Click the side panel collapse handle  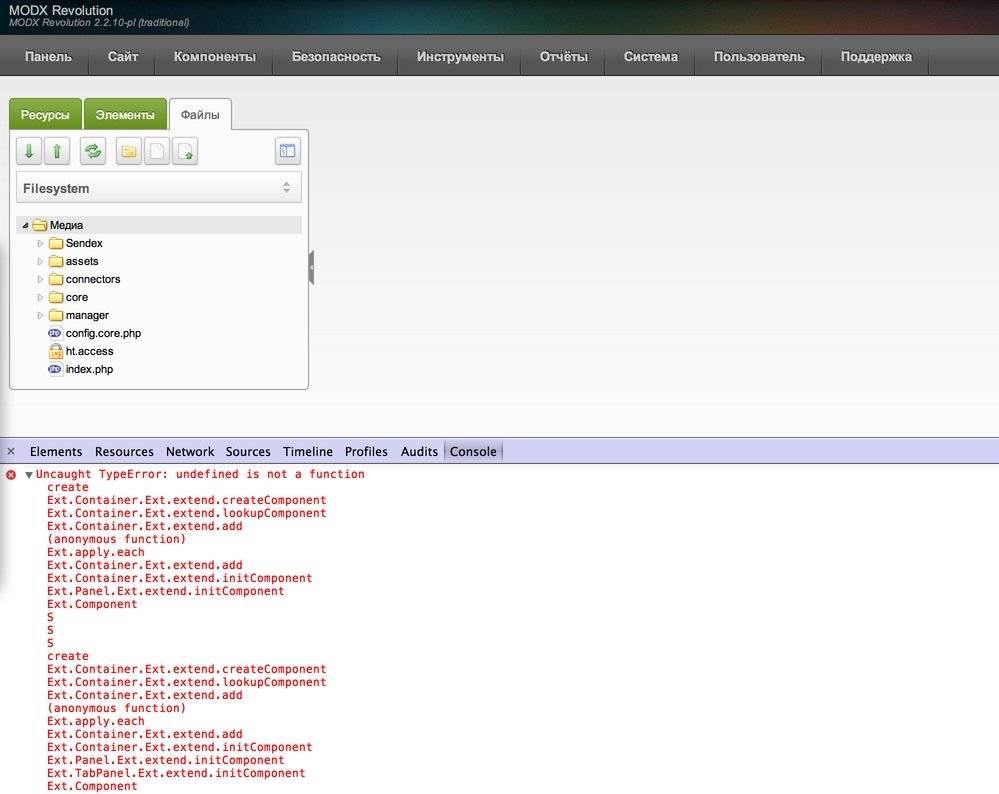(311, 268)
